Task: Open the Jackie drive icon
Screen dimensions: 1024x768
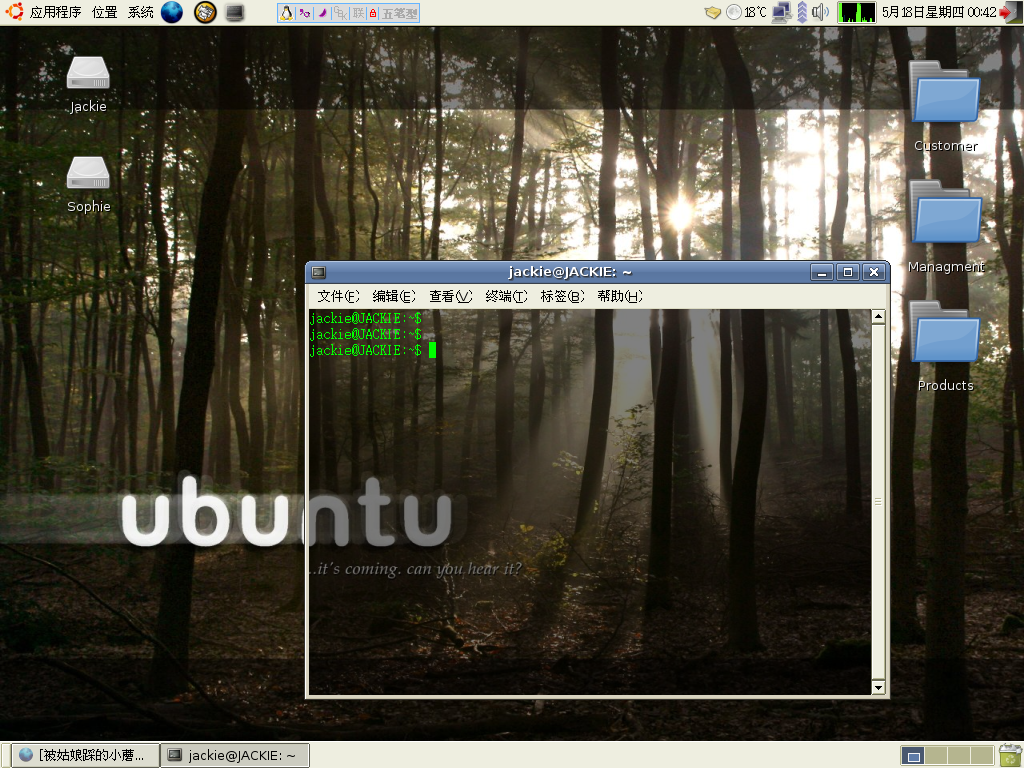Action: pos(88,85)
